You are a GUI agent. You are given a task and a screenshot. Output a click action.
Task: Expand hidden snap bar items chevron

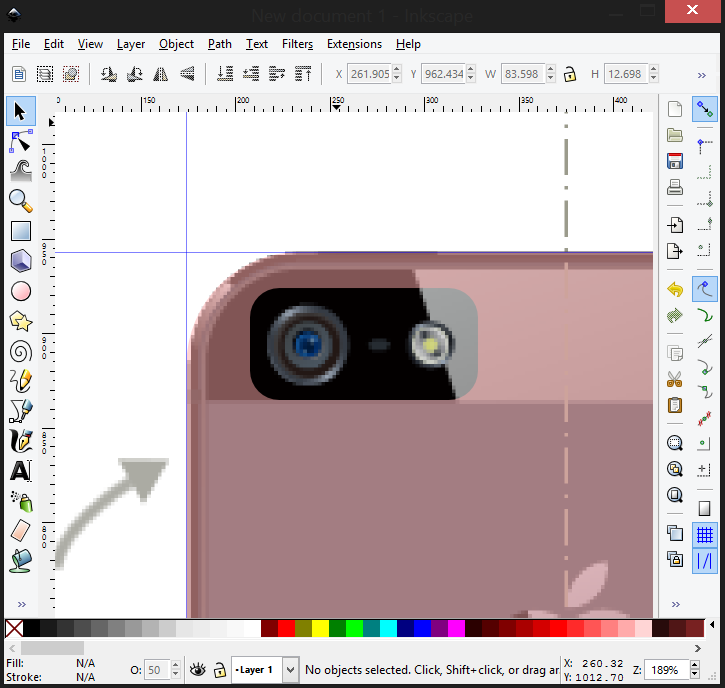pyautogui.click(x=676, y=604)
